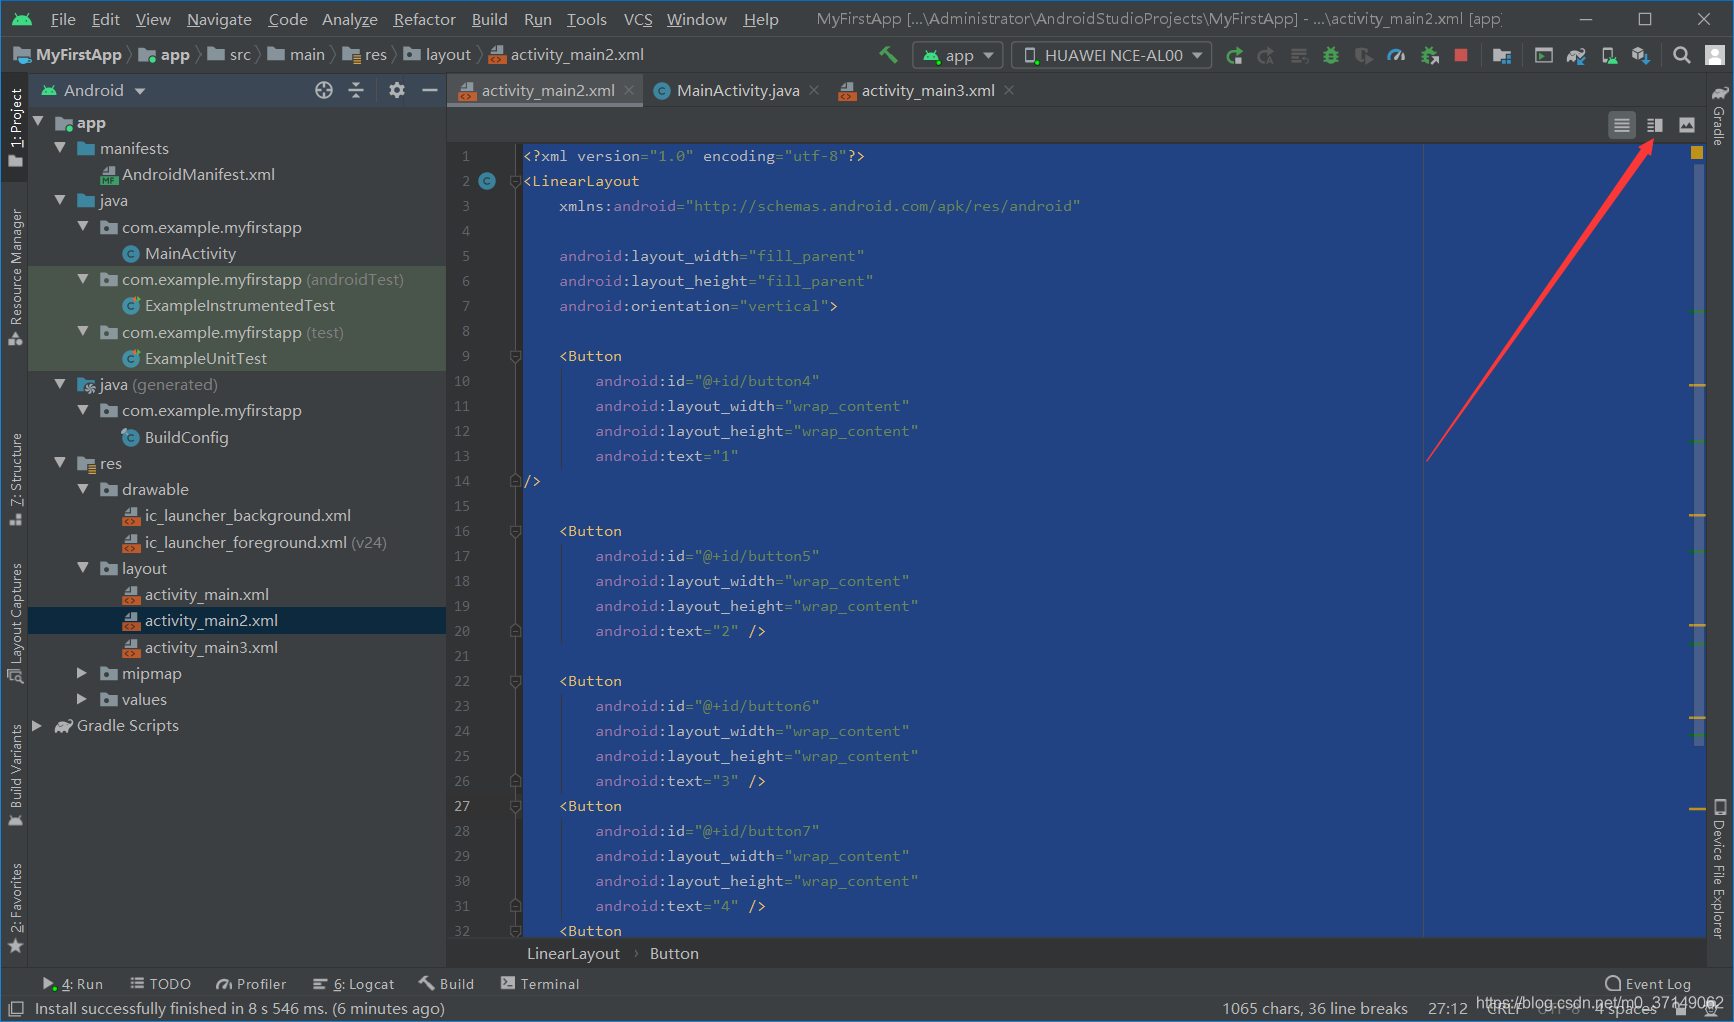Collapse all in Project panel icon
This screenshot has height=1022, width=1734.
click(356, 91)
